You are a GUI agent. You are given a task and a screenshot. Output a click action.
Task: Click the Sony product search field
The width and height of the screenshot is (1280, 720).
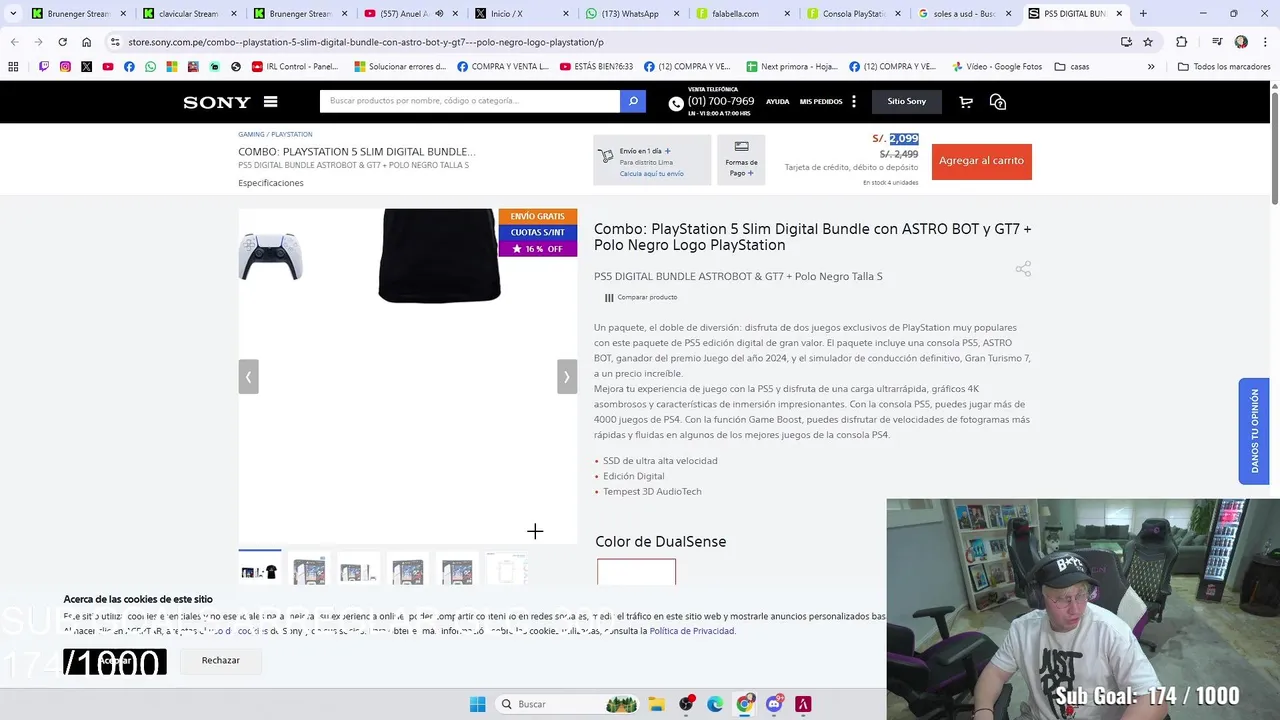pos(470,101)
